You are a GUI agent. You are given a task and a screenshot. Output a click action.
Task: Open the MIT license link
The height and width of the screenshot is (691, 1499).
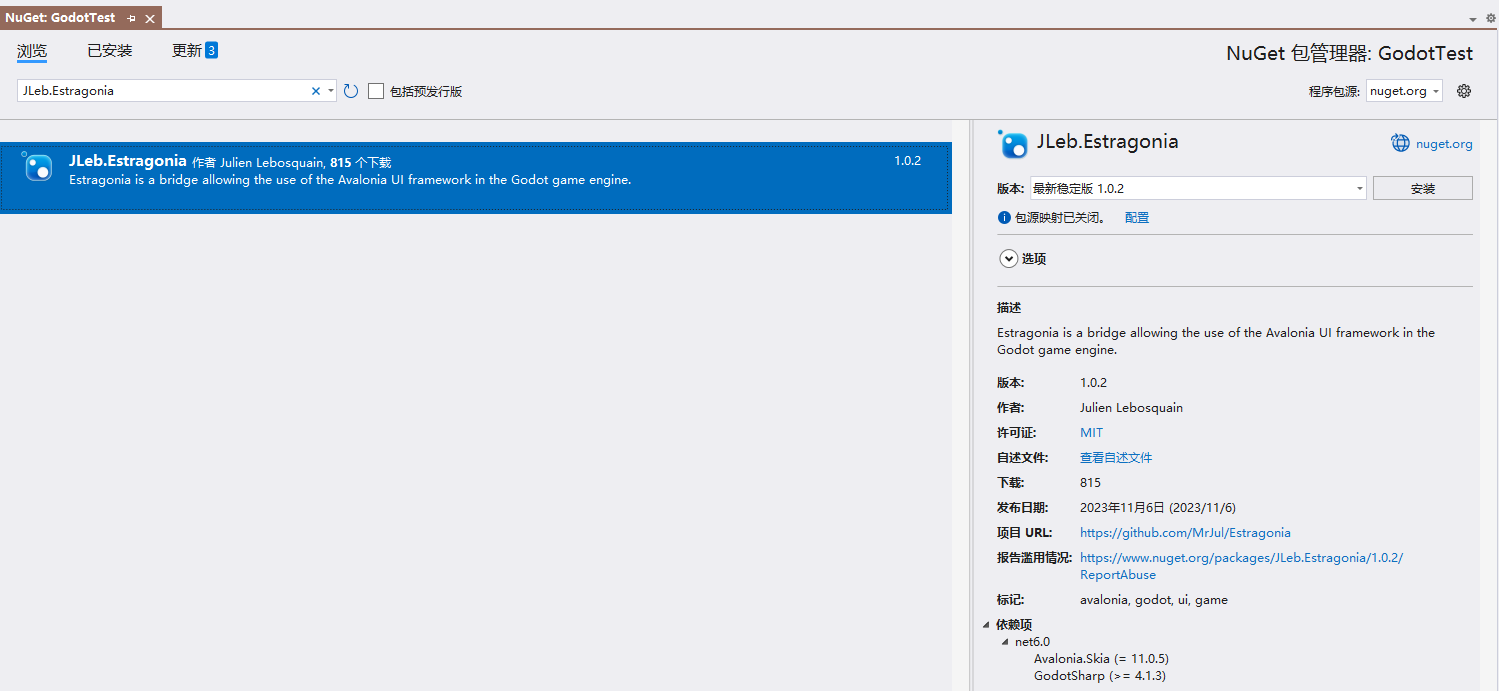pos(1091,433)
